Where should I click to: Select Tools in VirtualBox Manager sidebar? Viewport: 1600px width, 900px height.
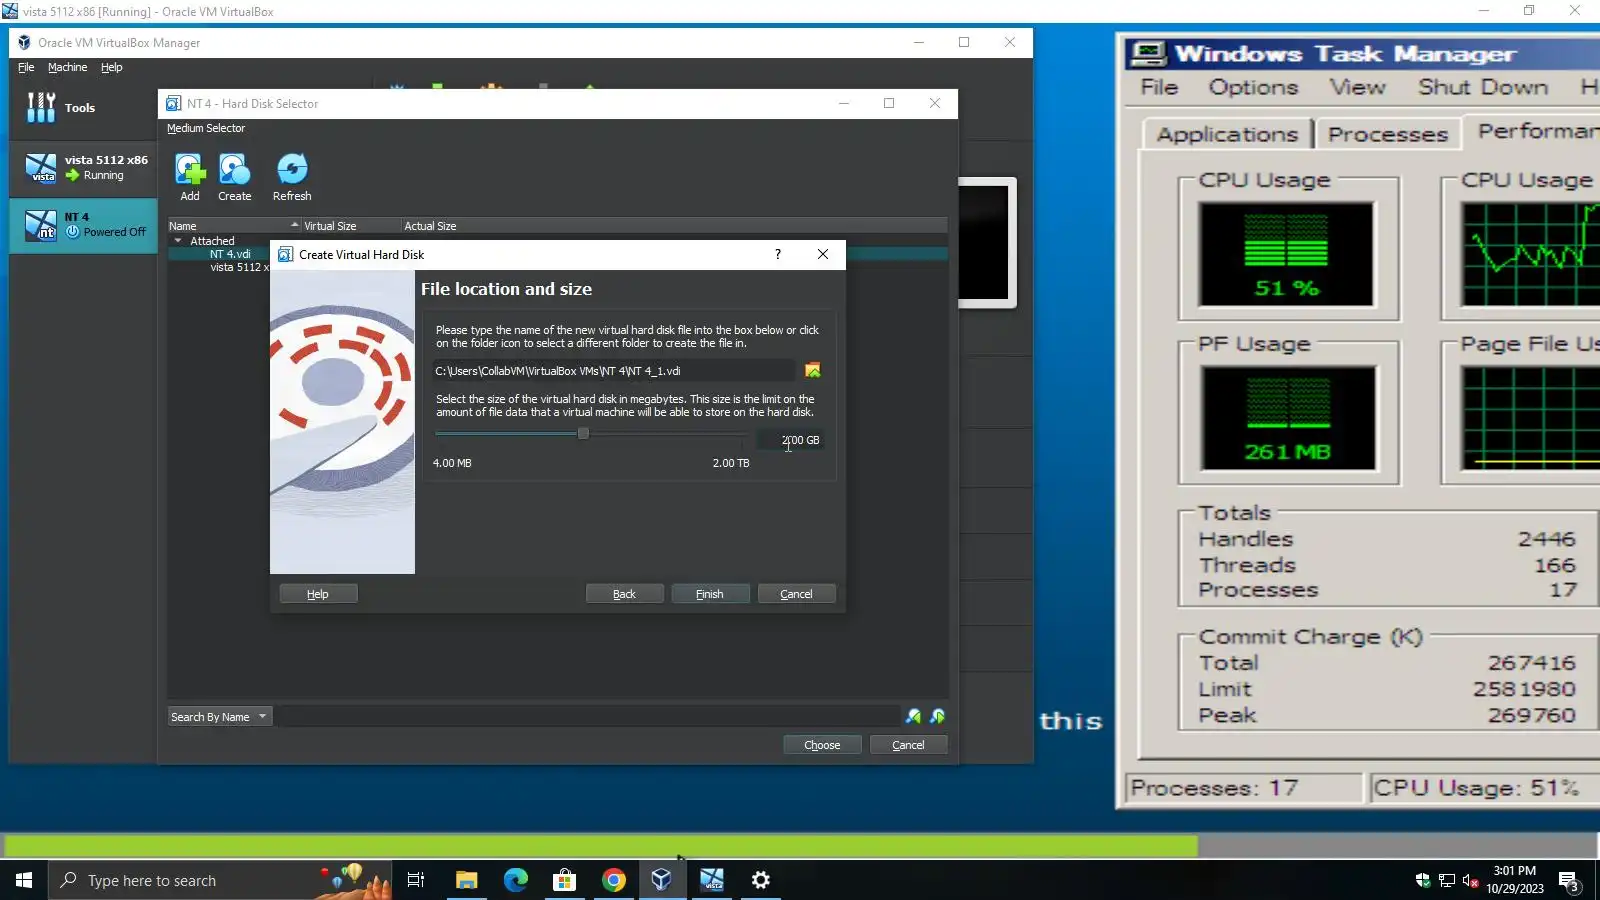click(x=84, y=108)
